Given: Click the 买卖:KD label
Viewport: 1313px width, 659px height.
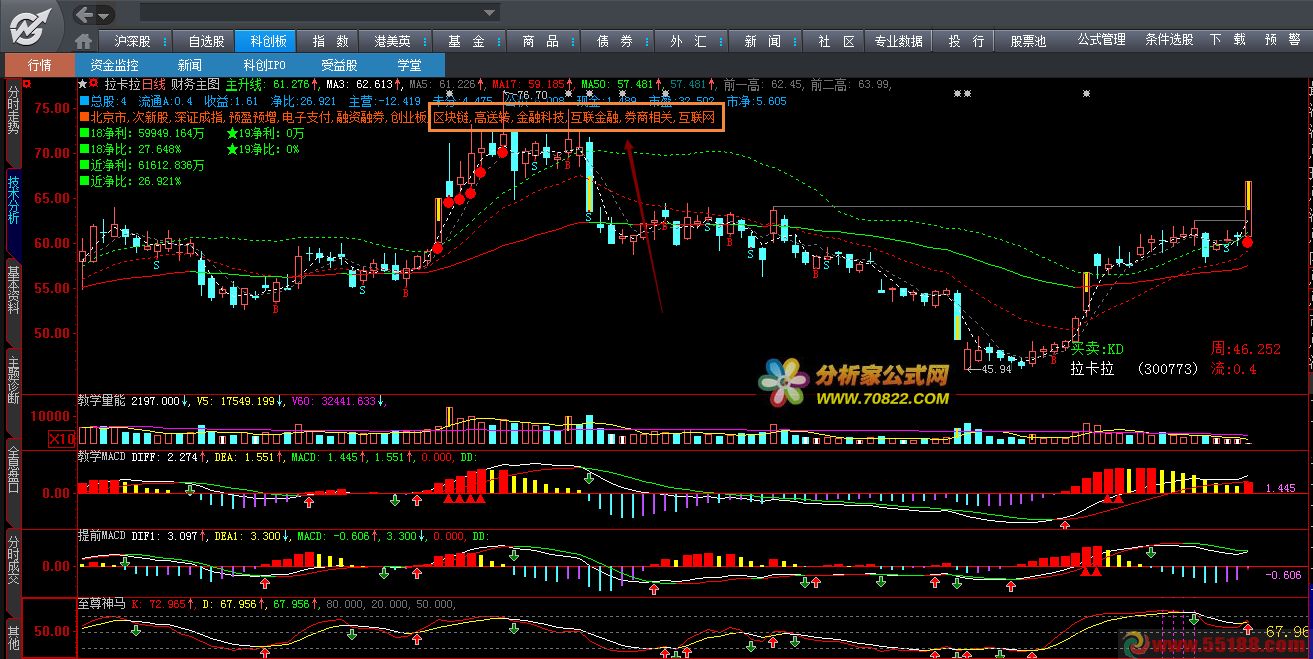Looking at the screenshot, I should [x=1097, y=349].
